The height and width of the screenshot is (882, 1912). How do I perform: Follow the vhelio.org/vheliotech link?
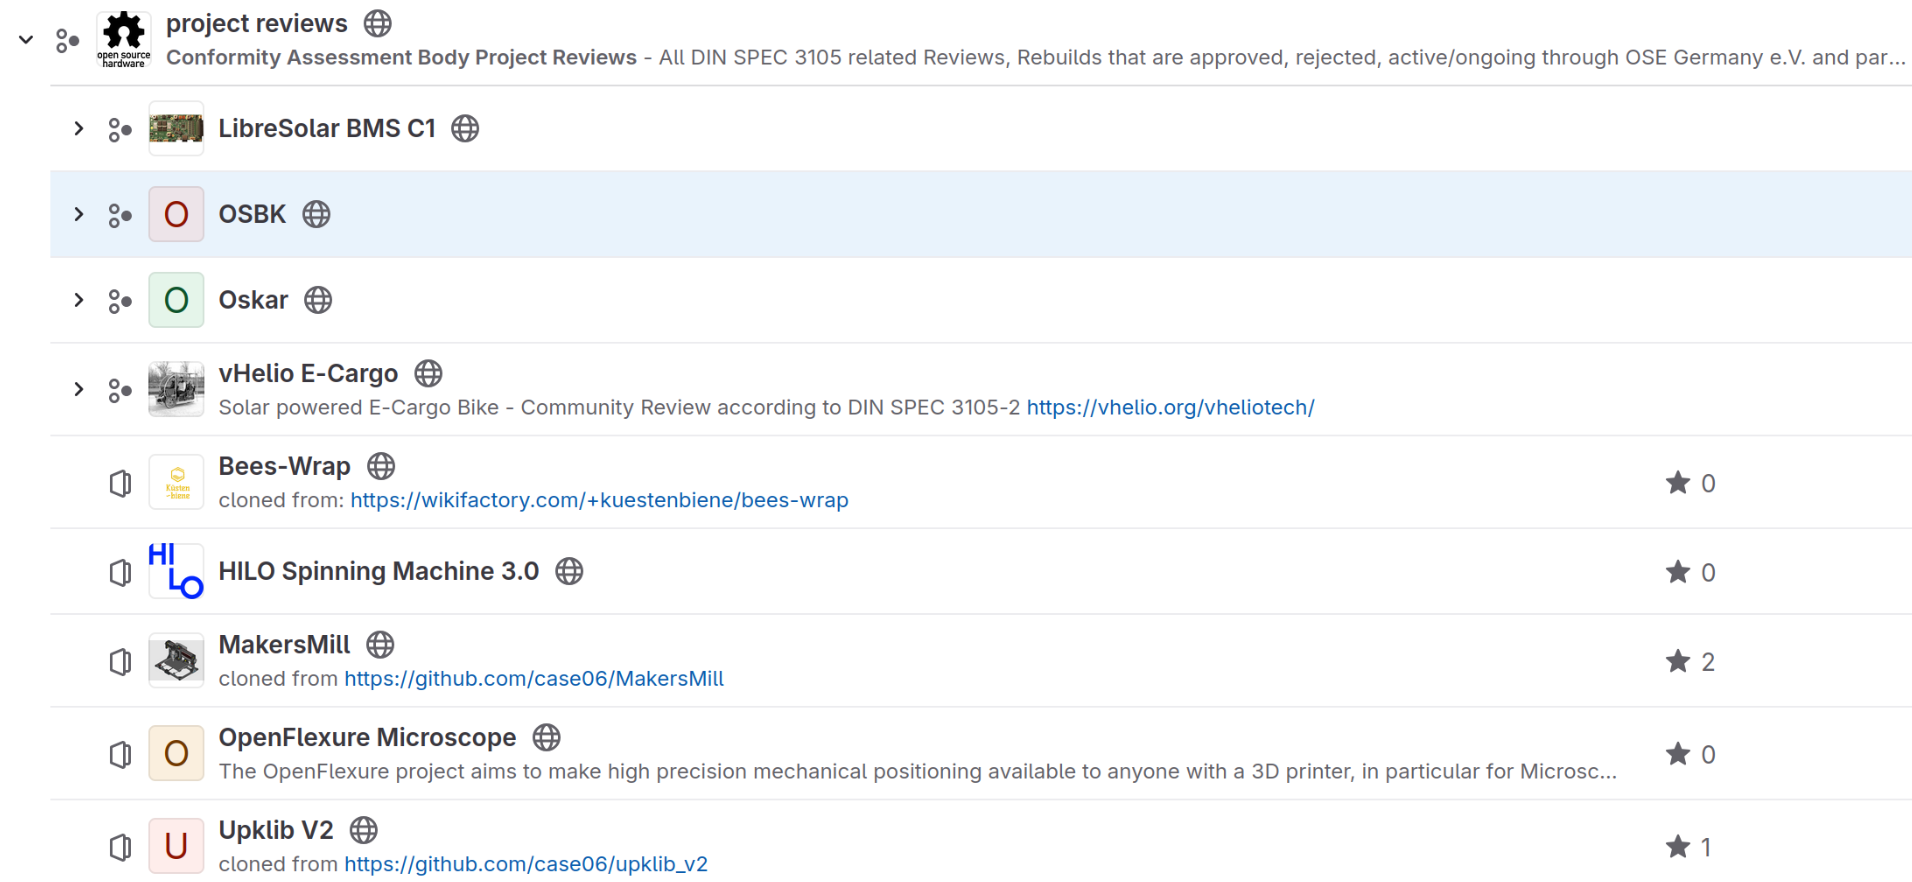click(x=1171, y=407)
